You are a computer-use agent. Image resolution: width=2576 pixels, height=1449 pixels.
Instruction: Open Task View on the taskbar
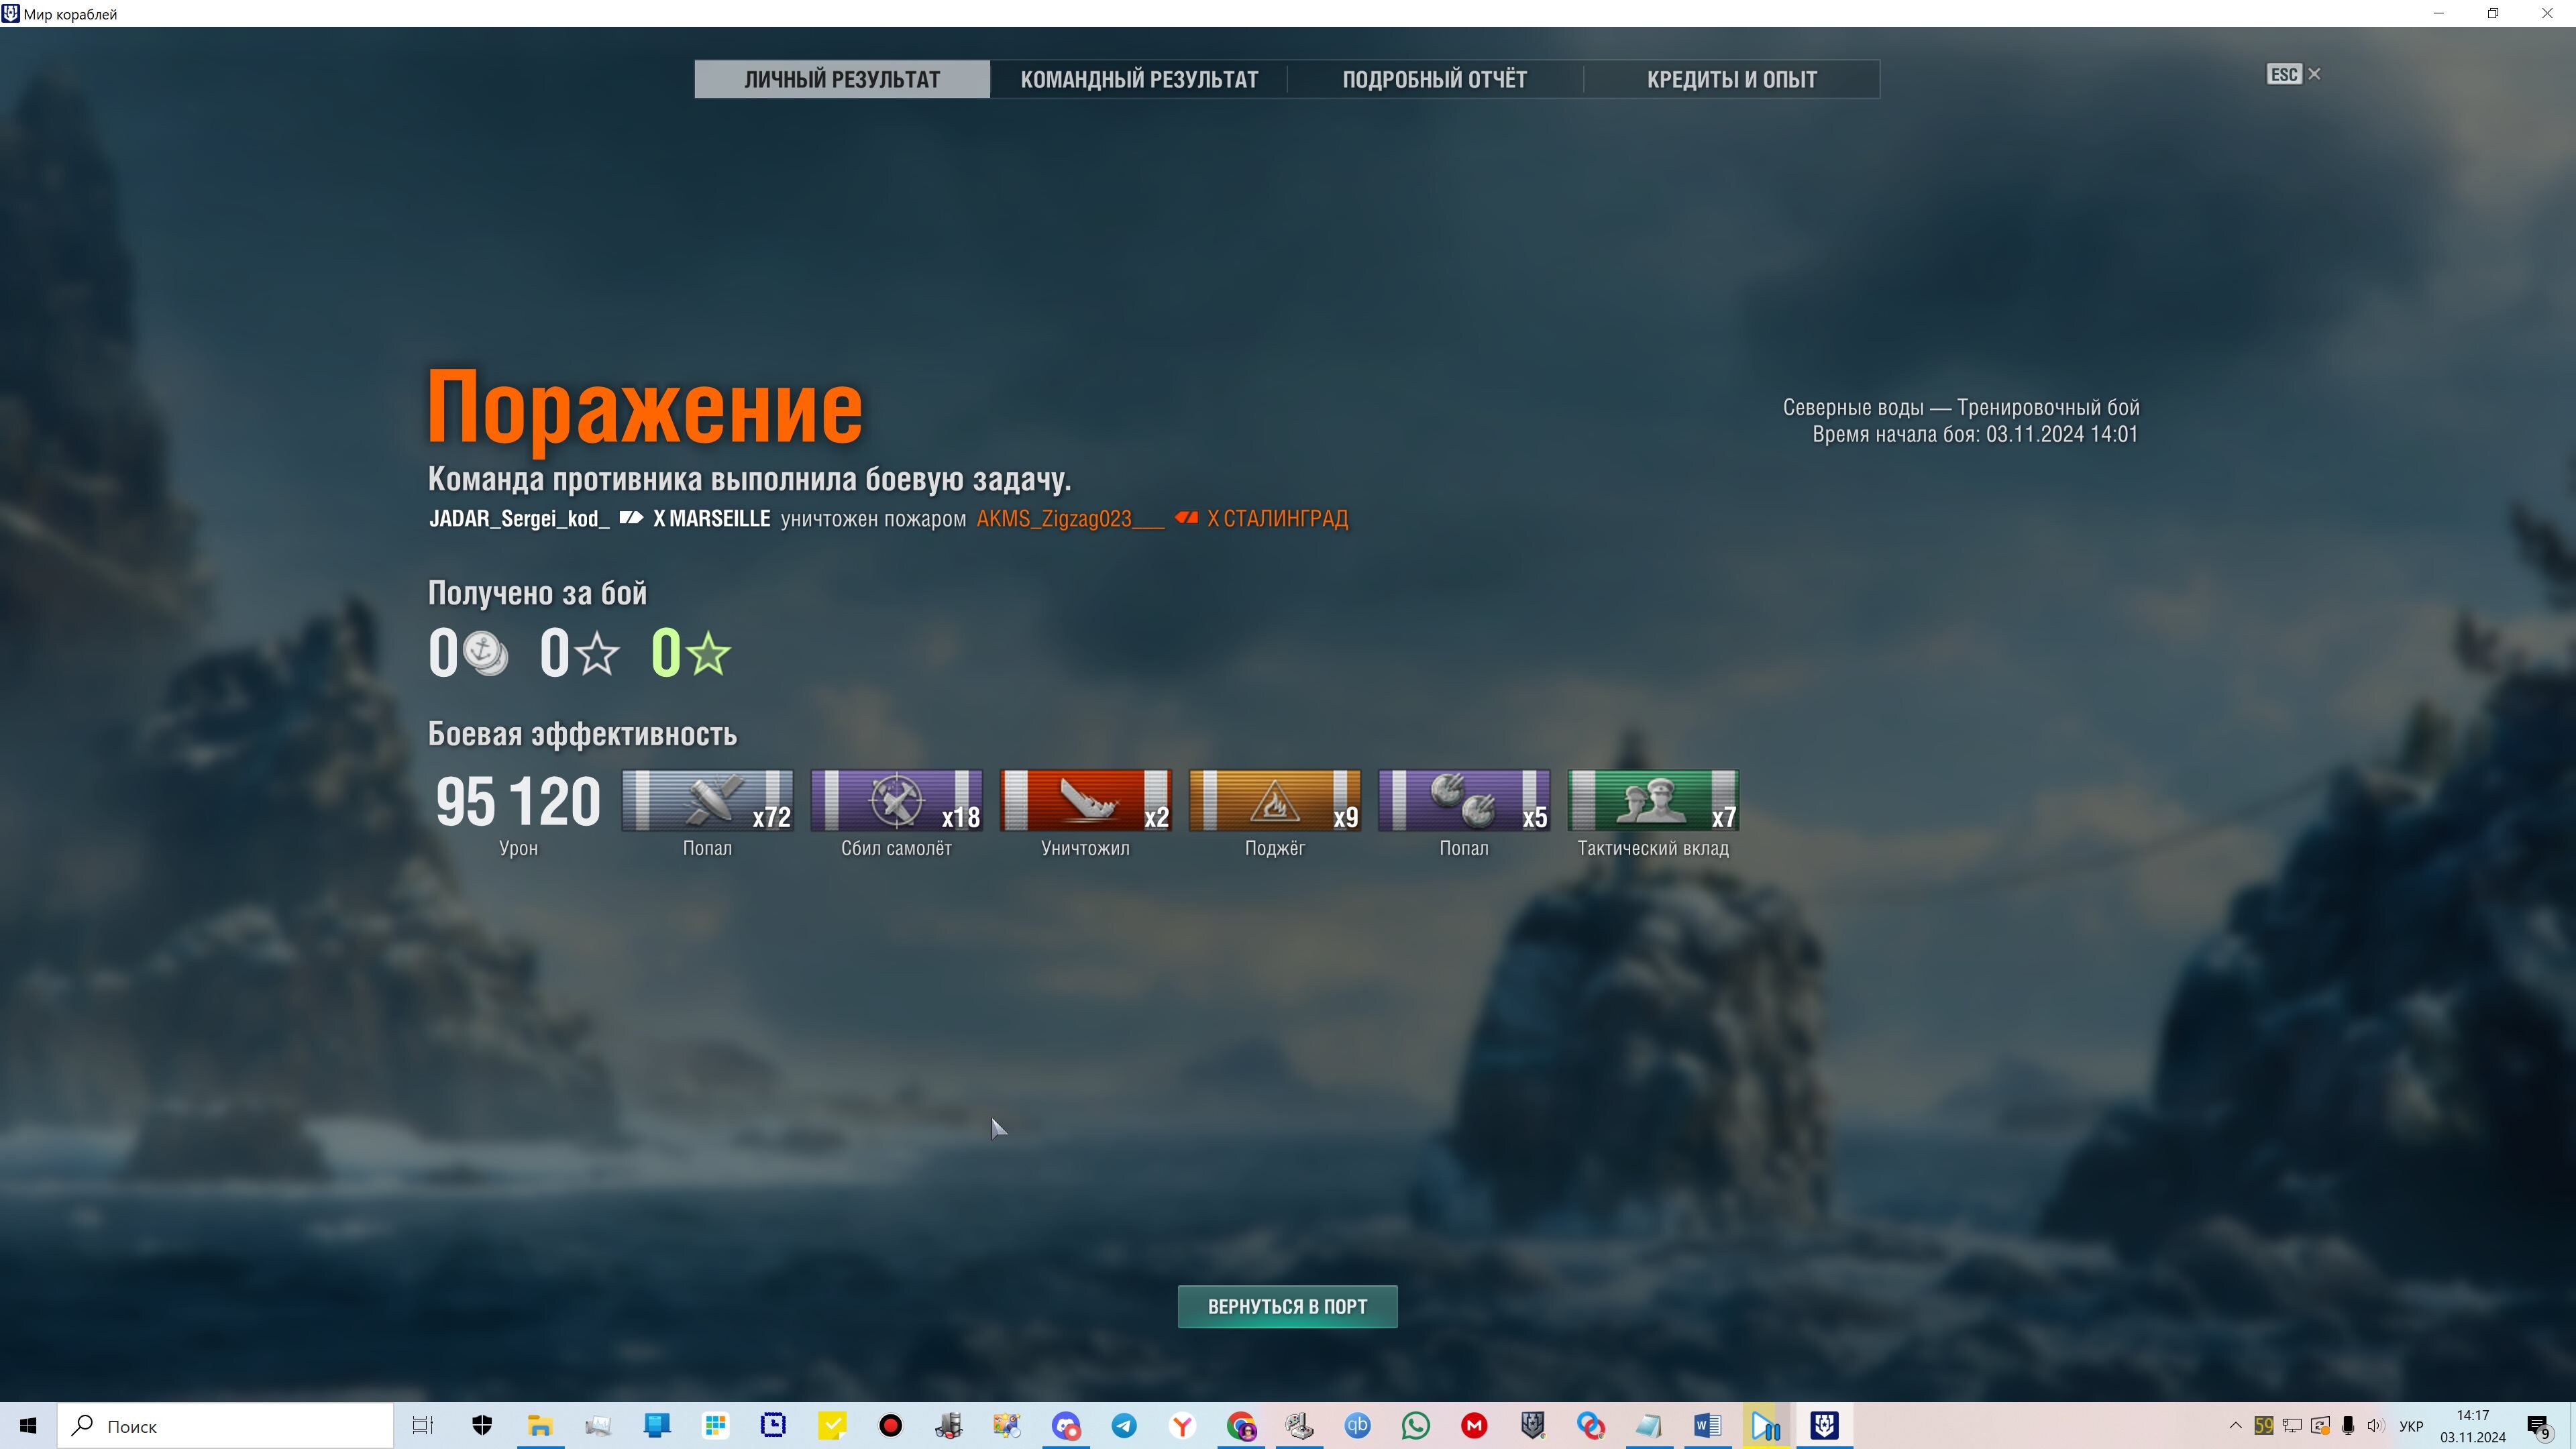tap(423, 1426)
